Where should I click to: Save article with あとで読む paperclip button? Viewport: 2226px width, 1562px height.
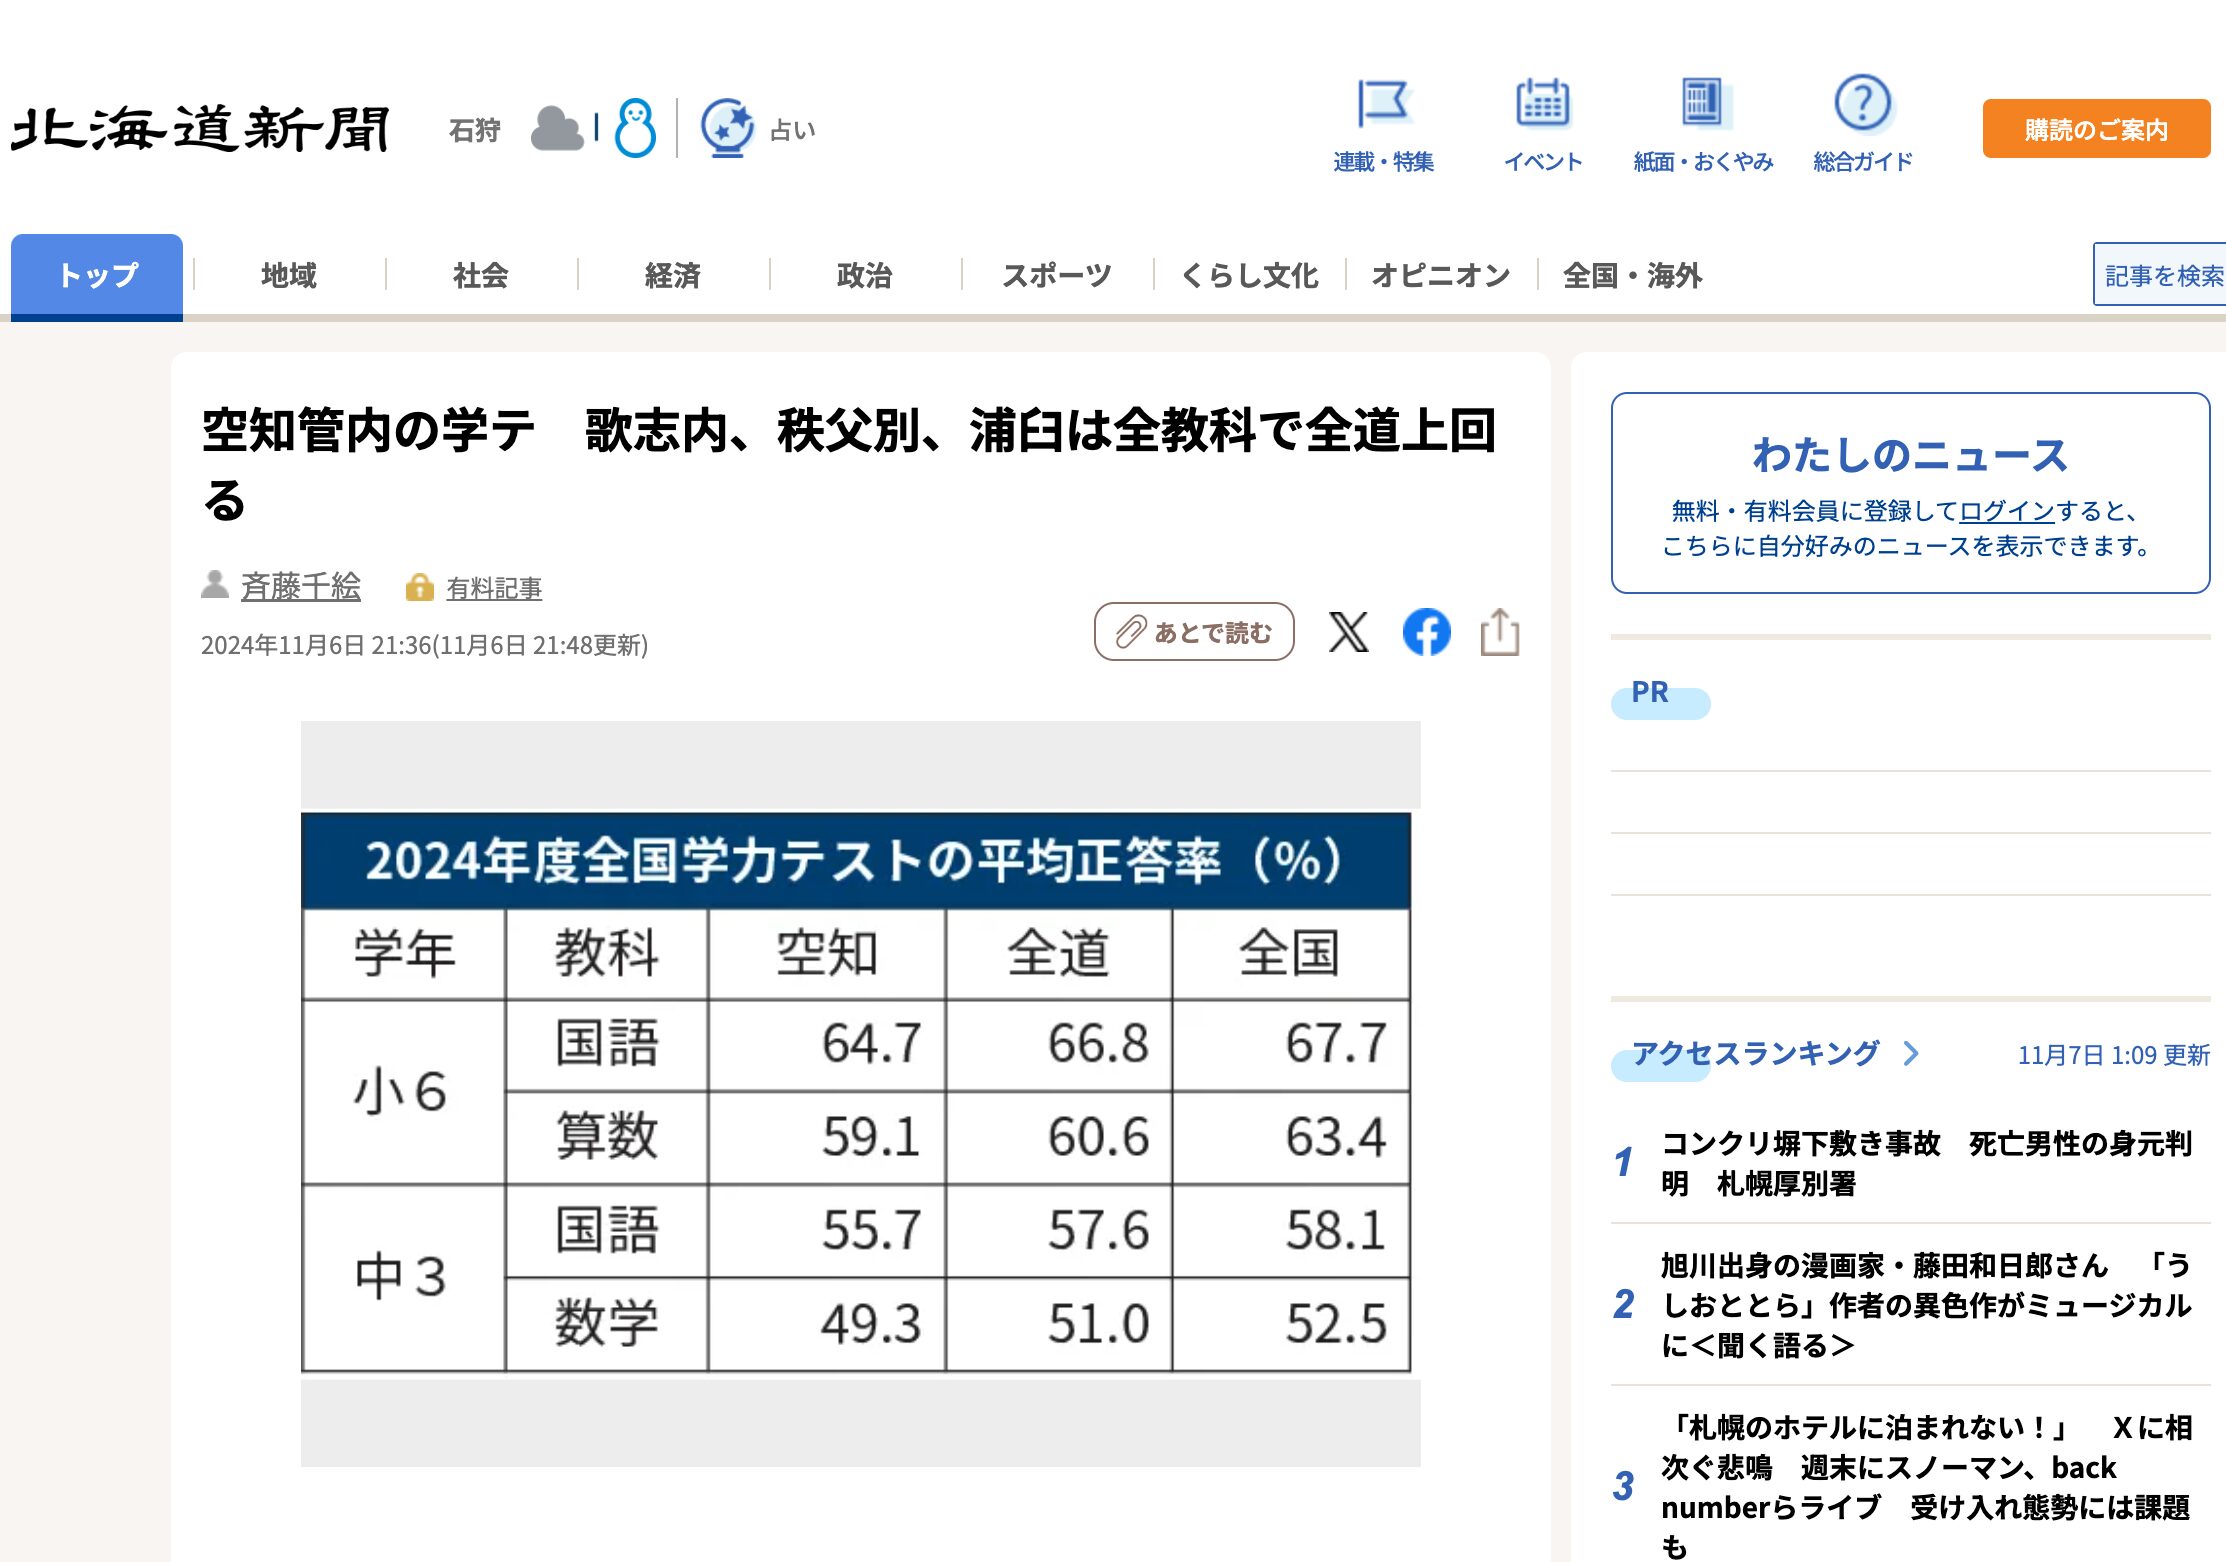(1194, 632)
